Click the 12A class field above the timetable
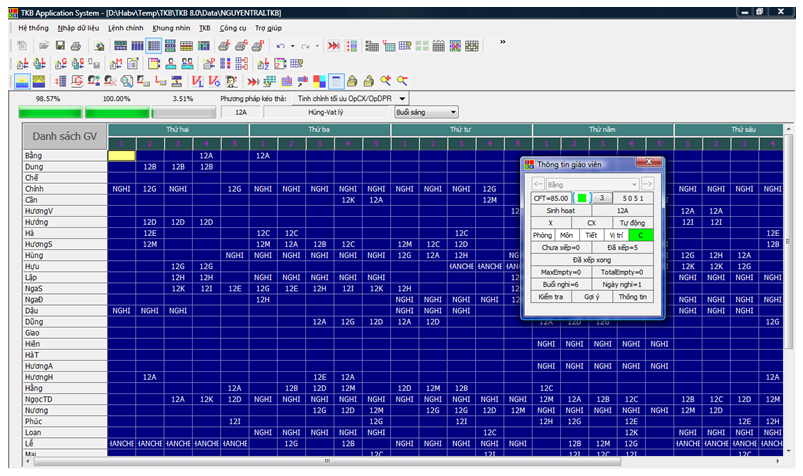Viewport: 803px width, 476px height. tap(241, 112)
